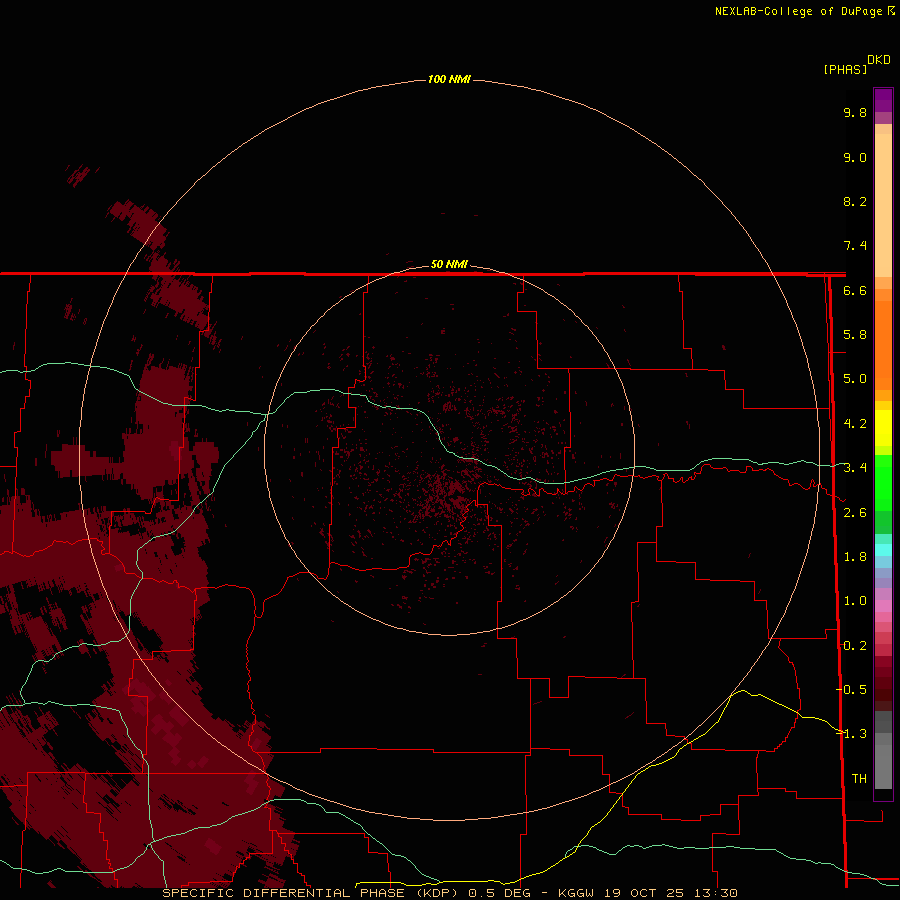Select the -1.3 legend value

852,734
